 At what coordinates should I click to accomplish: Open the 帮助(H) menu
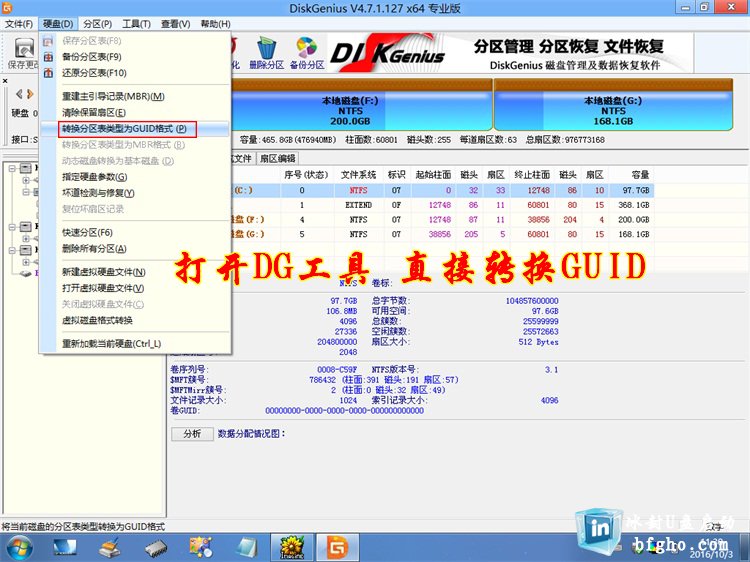tap(215, 24)
